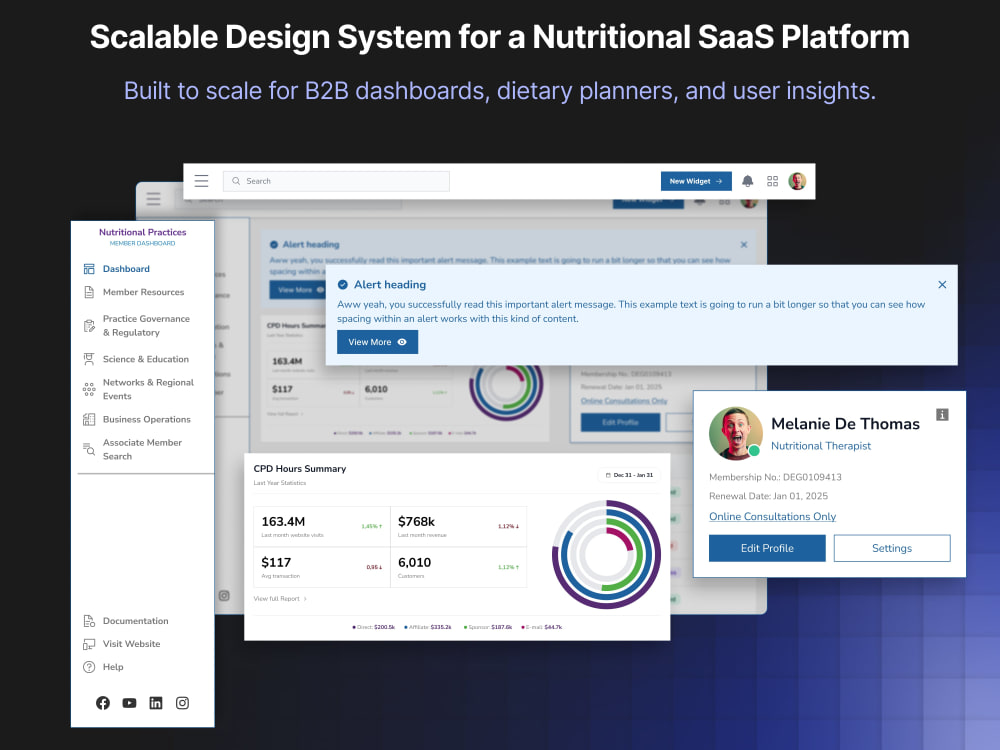The height and width of the screenshot is (750, 1000).
Task: Click the Affiliate legend item
Action: click(428, 628)
